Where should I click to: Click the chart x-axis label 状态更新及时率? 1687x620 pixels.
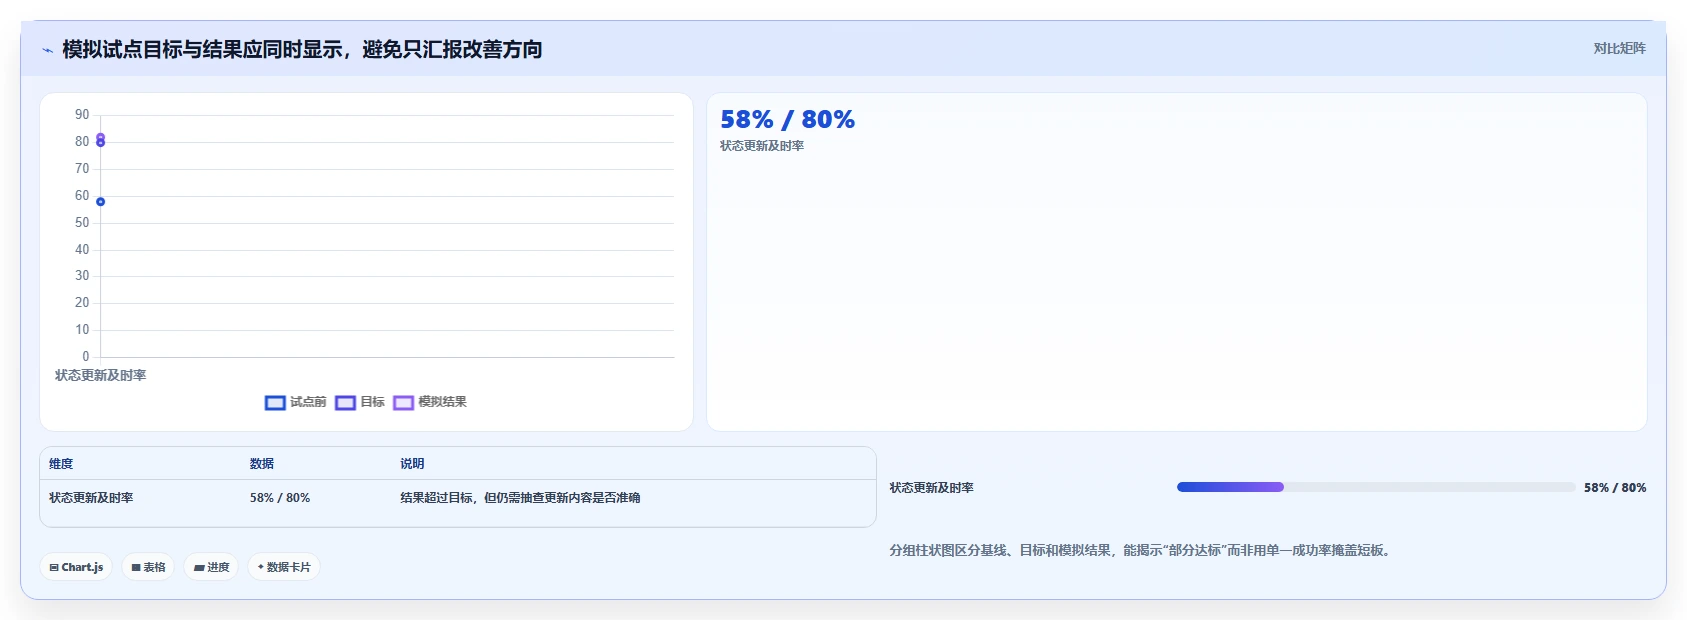pos(100,375)
